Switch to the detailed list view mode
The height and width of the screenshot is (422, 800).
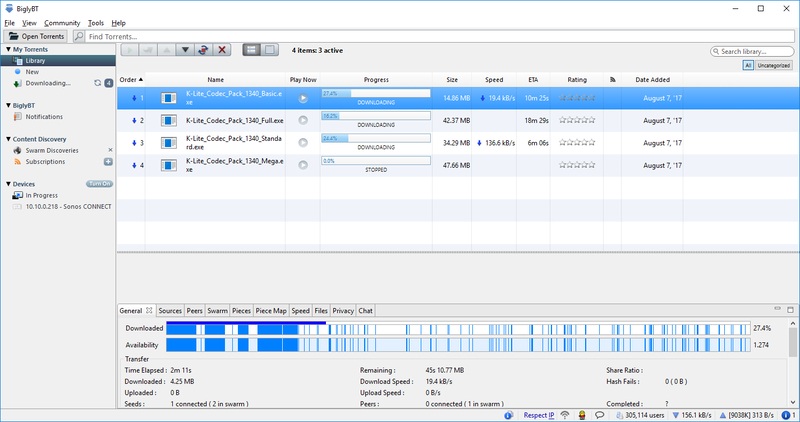point(271,50)
